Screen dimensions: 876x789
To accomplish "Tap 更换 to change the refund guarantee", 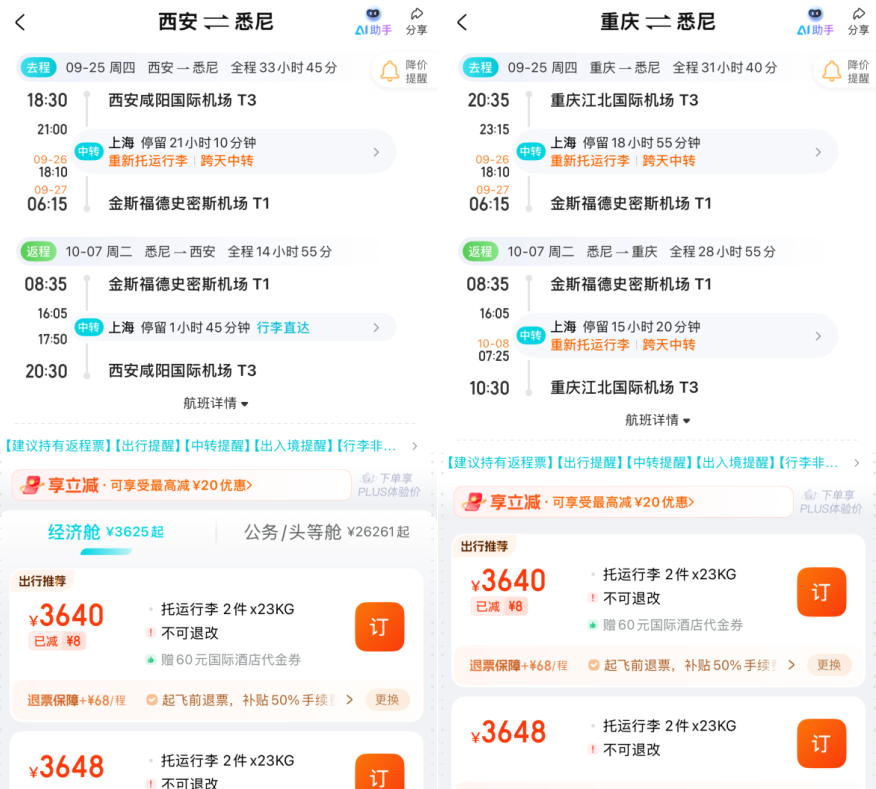I will coord(388,700).
